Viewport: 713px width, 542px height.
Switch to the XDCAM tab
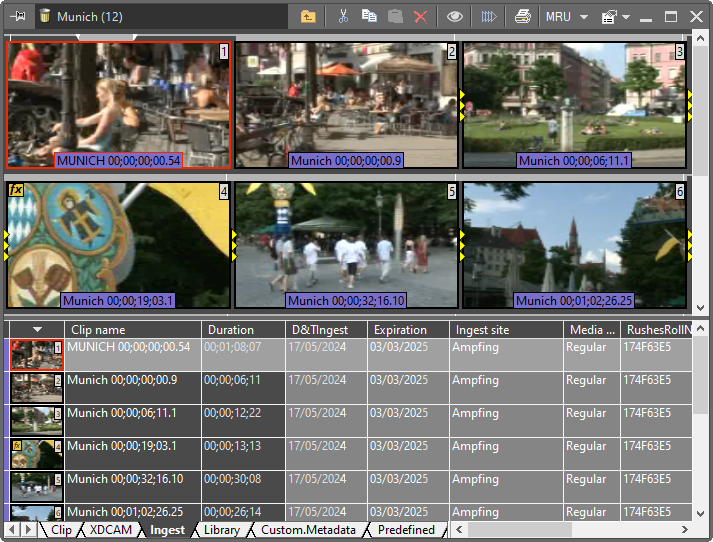(x=110, y=530)
